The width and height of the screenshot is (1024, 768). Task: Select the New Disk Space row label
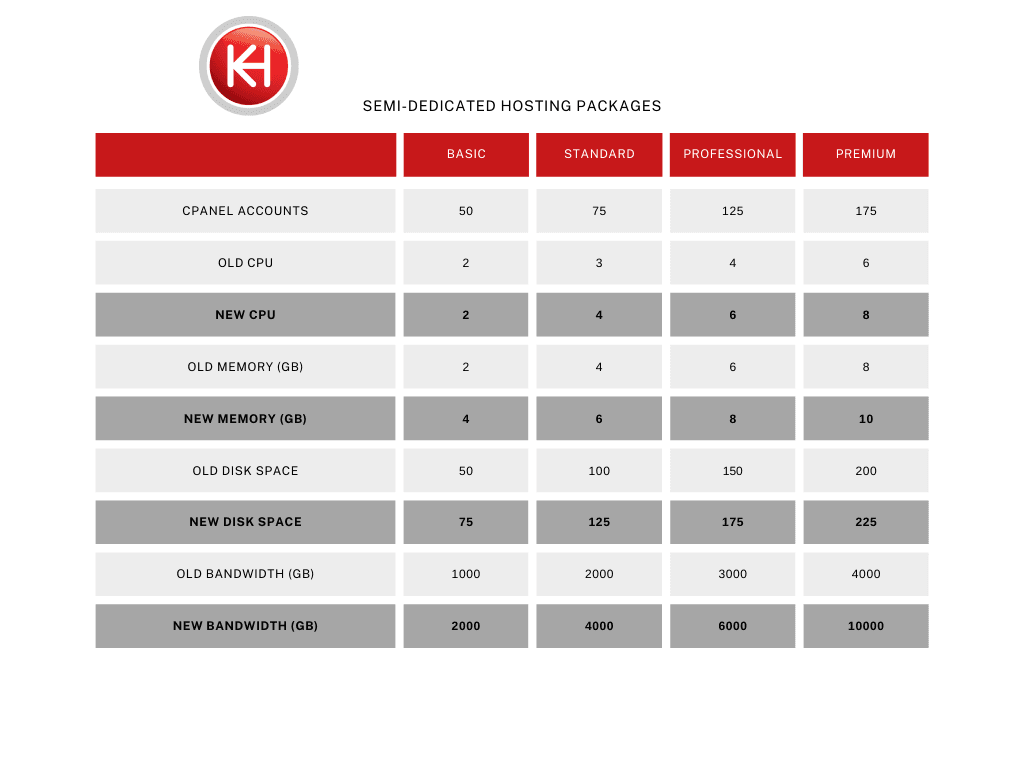click(x=246, y=522)
